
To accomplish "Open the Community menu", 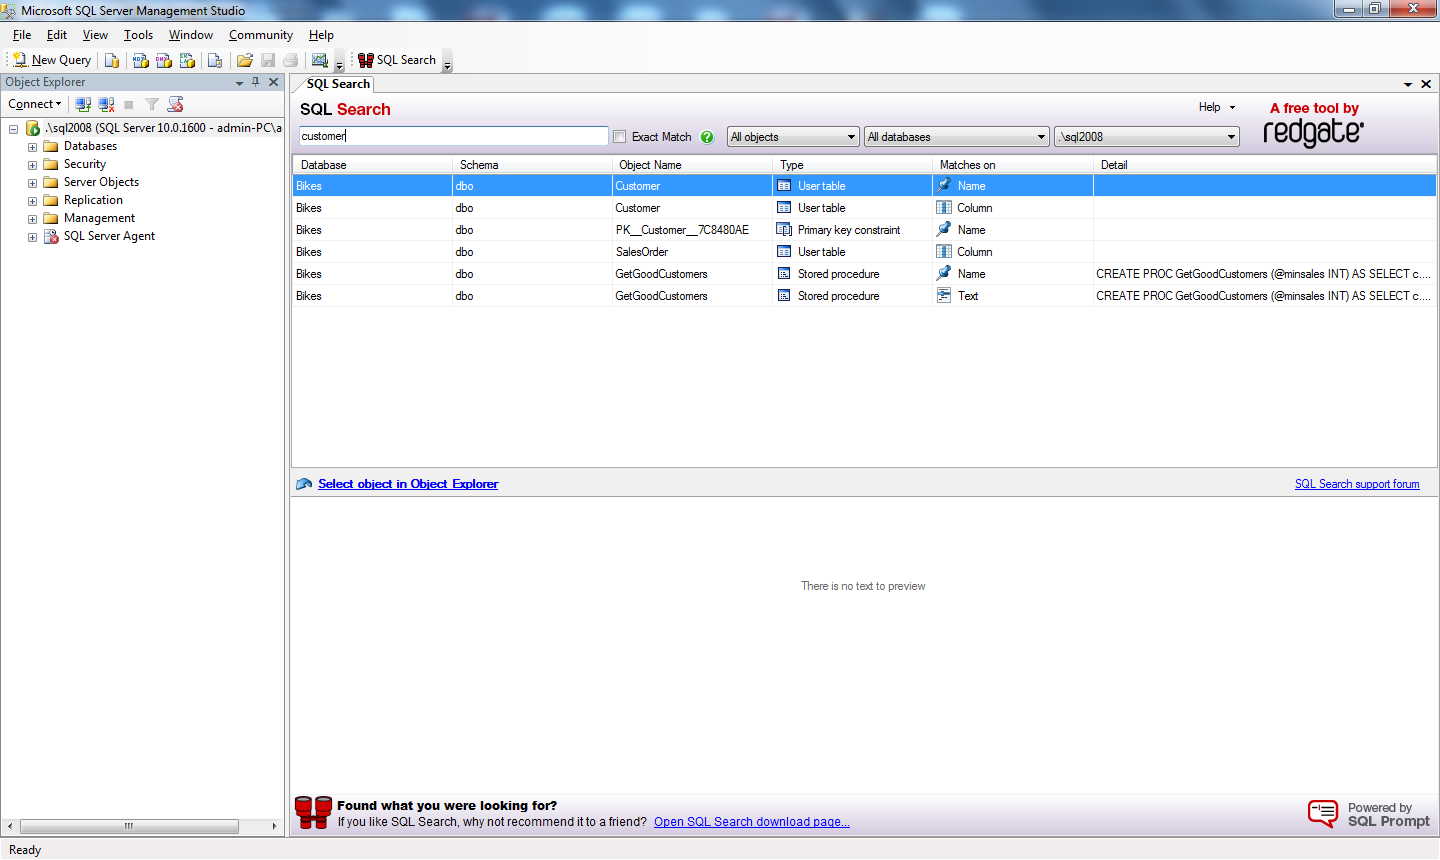I will point(260,35).
